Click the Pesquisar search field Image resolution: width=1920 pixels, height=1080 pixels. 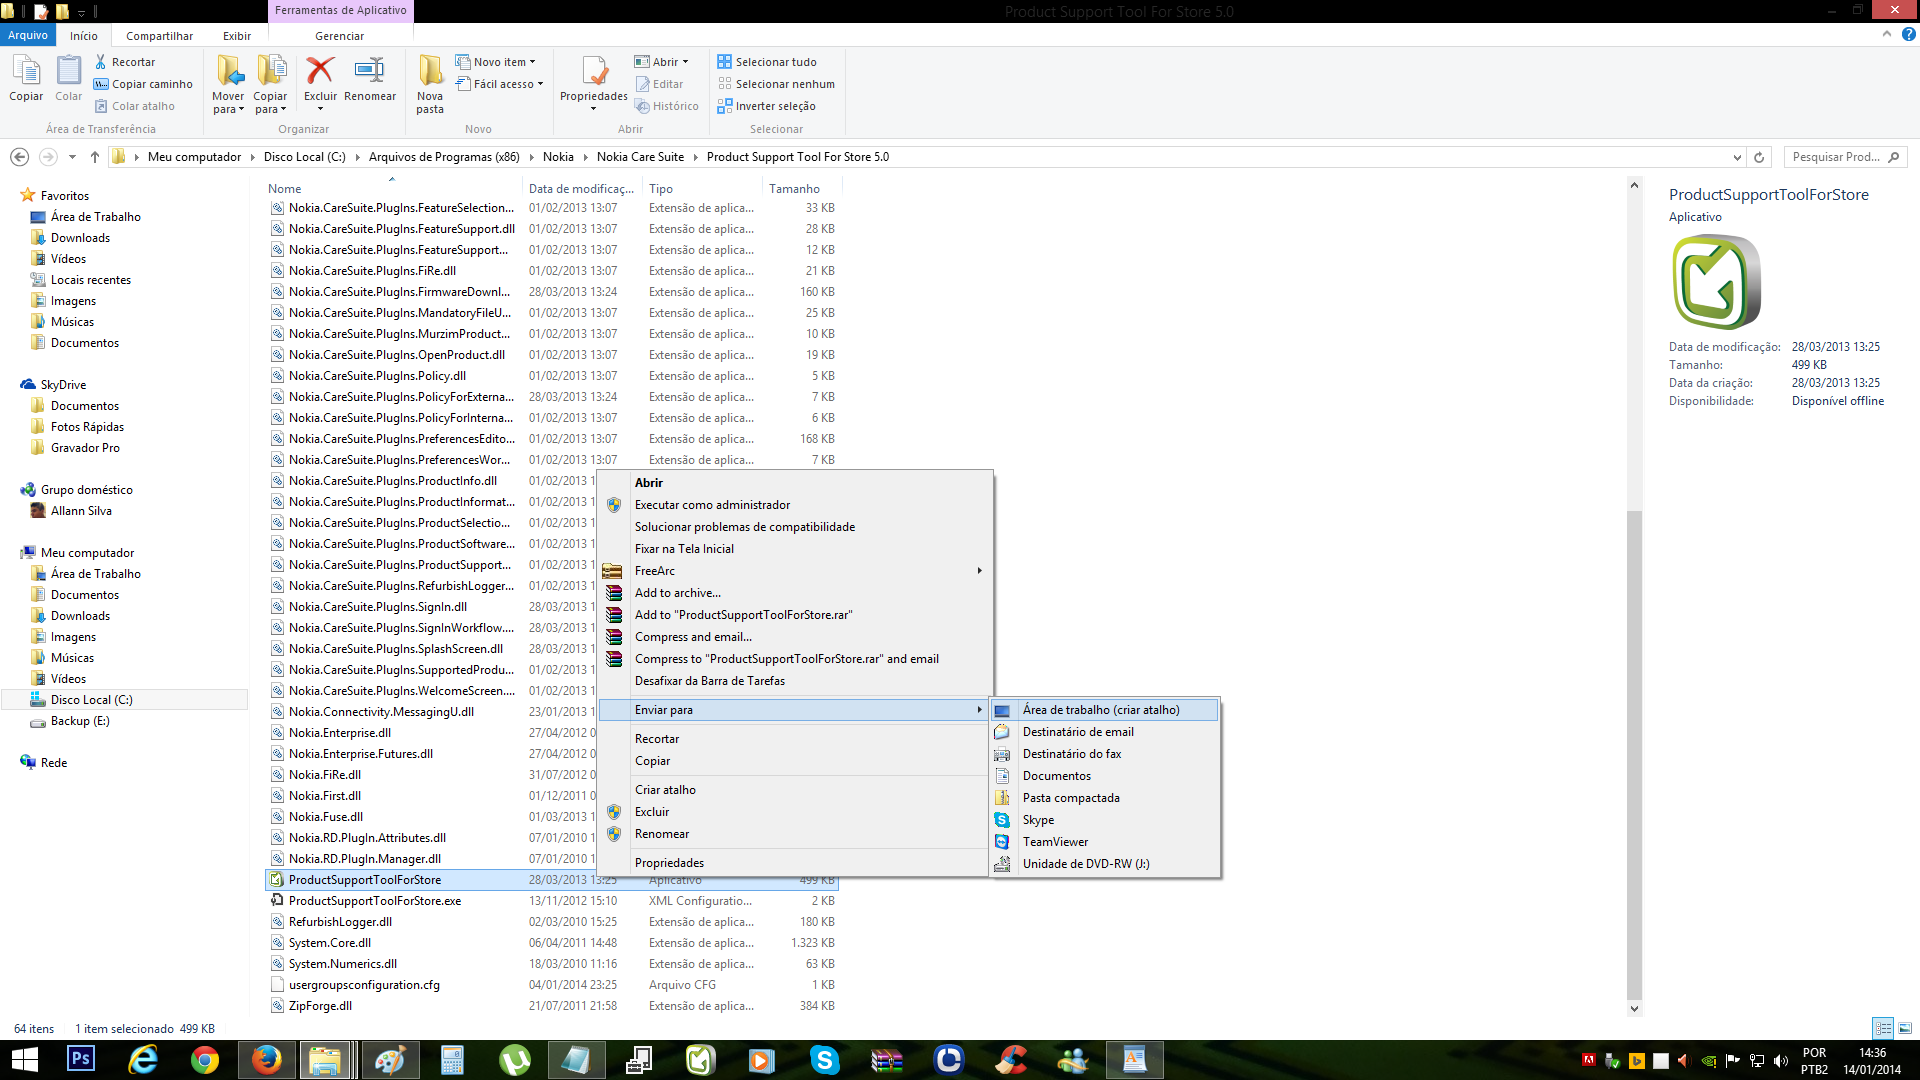tap(1835, 157)
